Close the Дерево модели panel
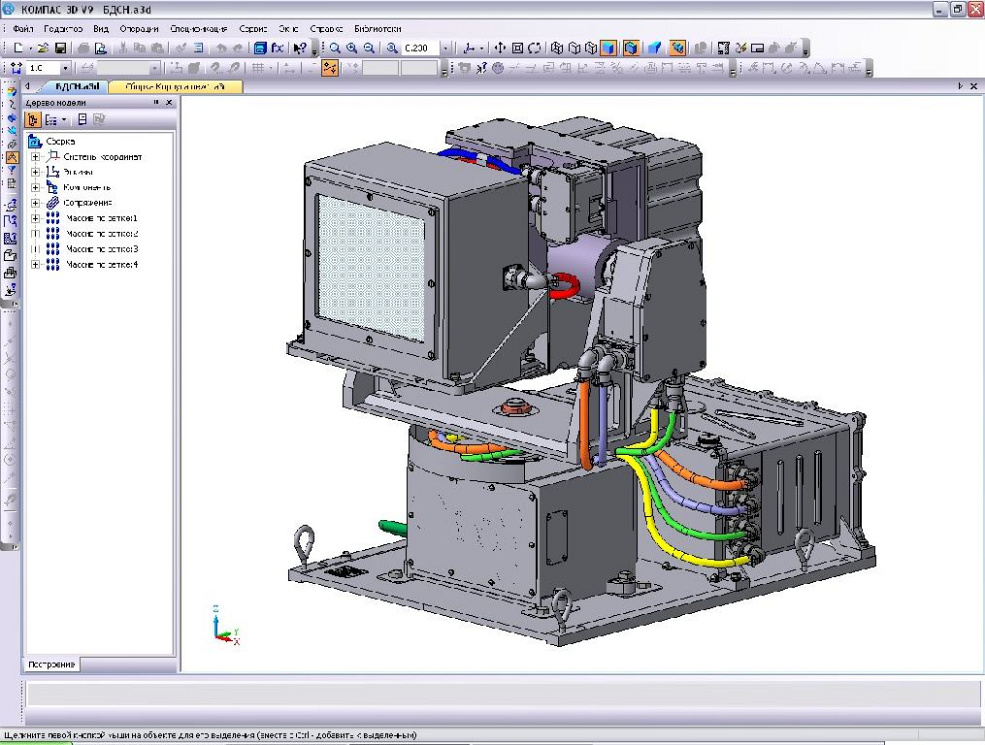The width and height of the screenshot is (985, 745). pyautogui.click(x=169, y=103)
